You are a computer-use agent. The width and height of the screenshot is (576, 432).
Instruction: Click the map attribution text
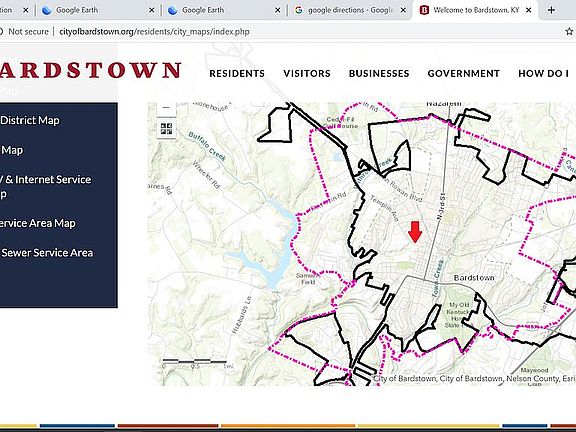(x=474, y=379)
